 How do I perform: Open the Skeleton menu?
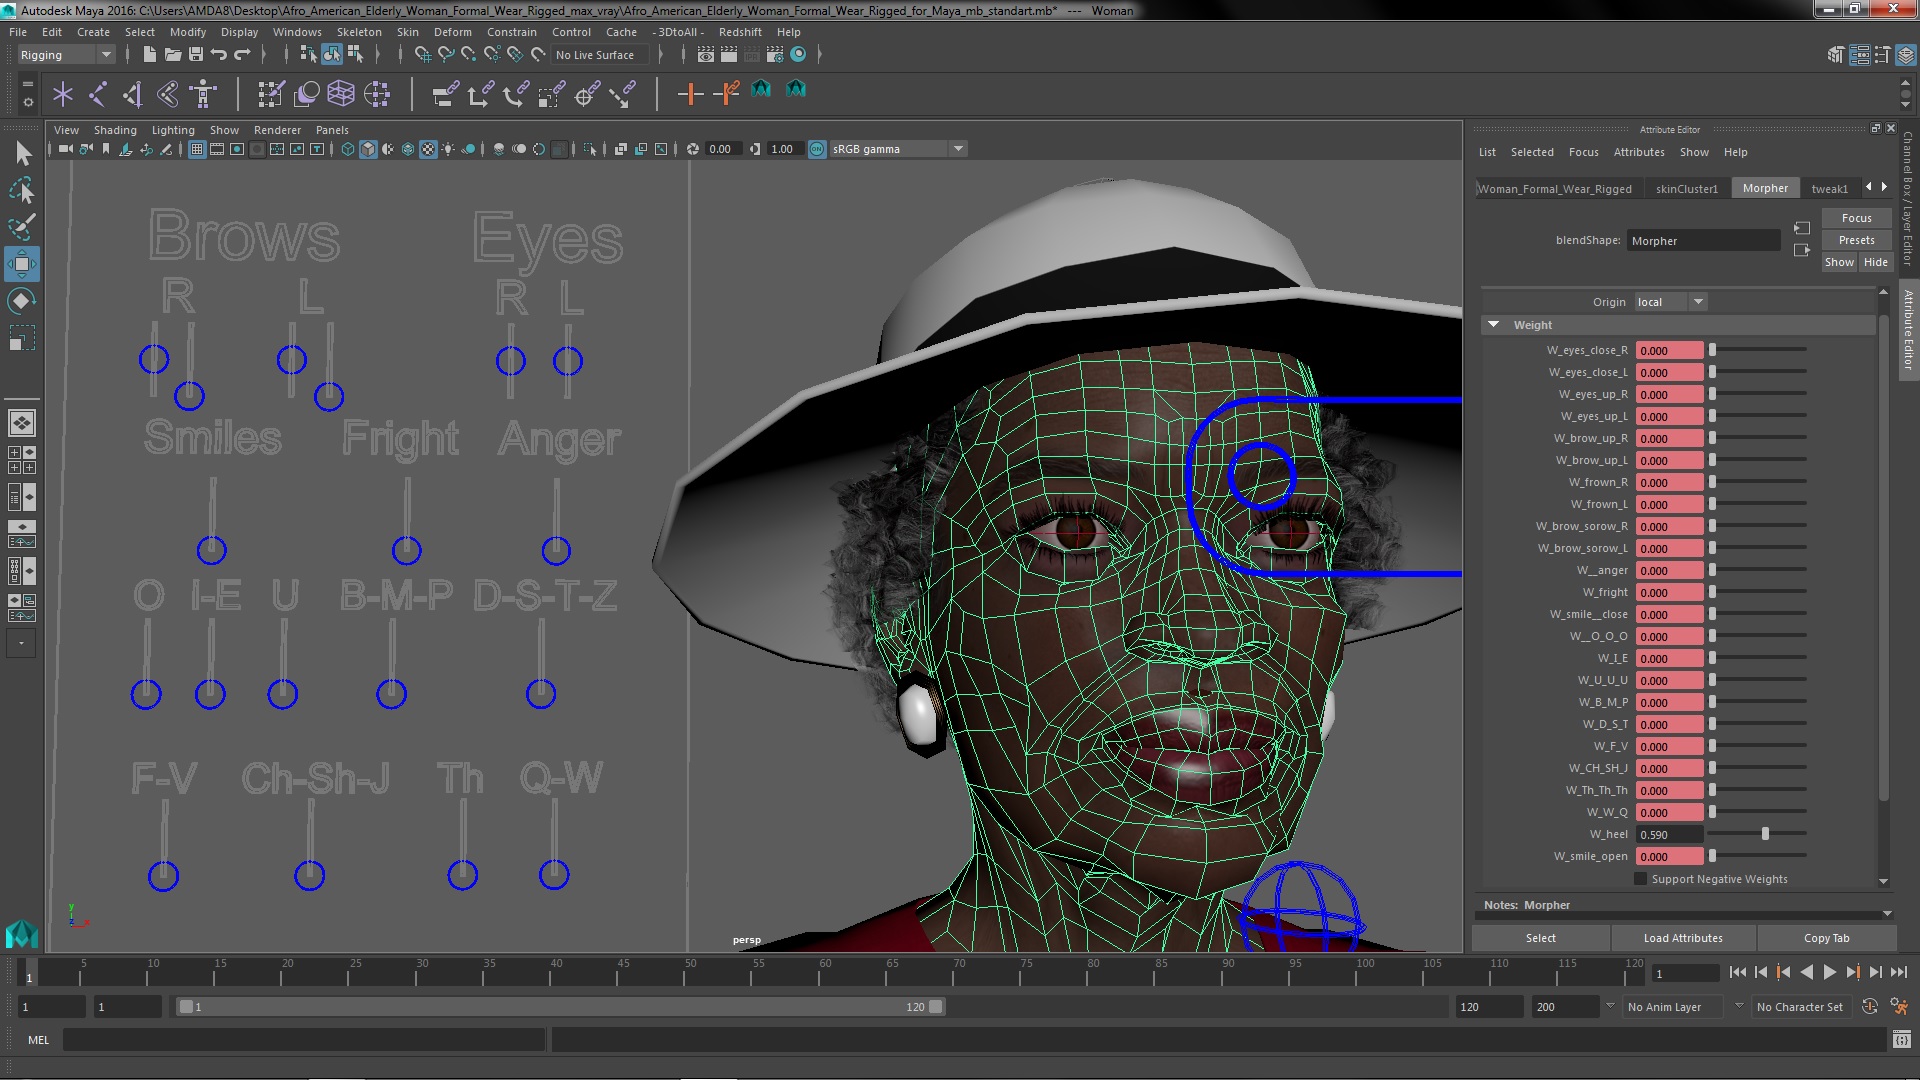359,32
